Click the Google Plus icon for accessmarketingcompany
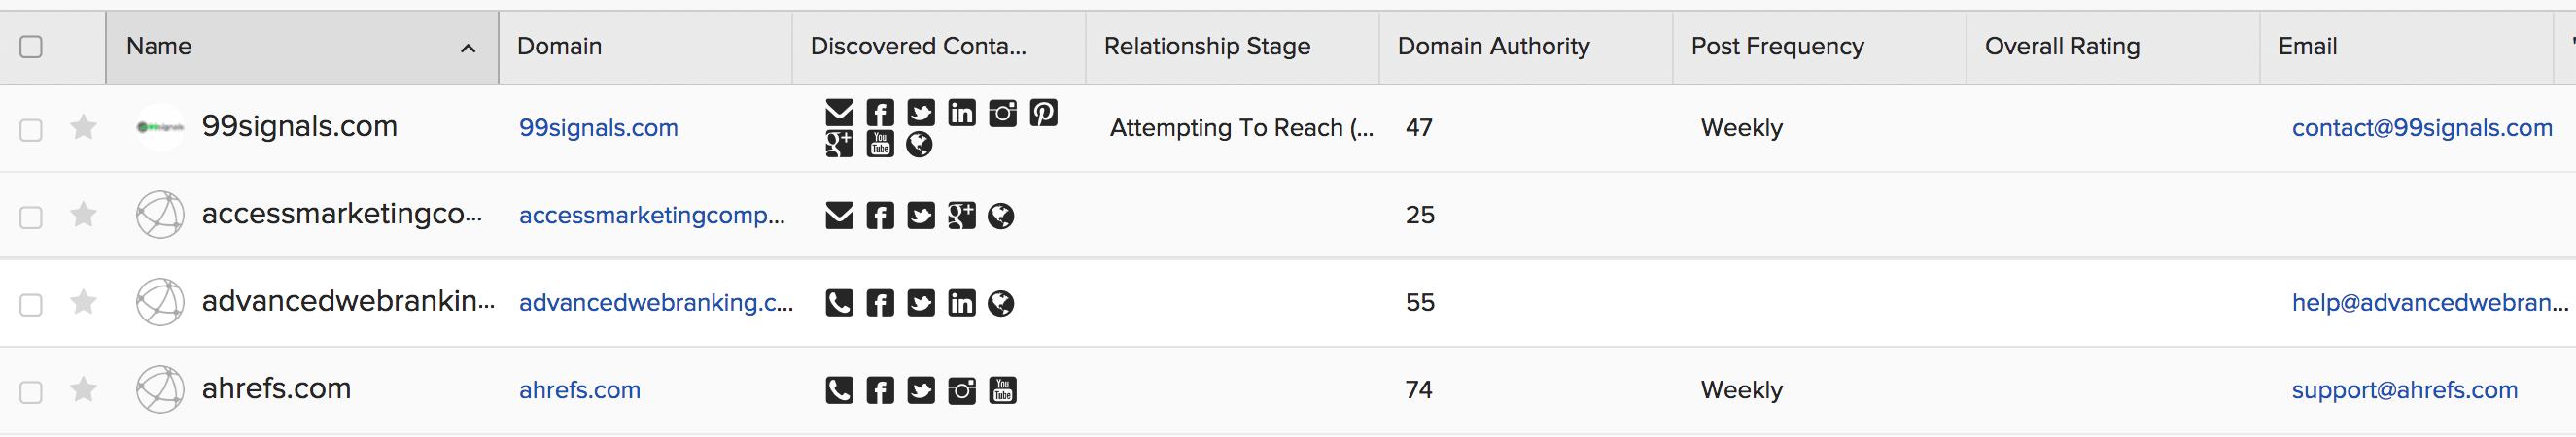The image size is (2576, 437). (961, 216)
